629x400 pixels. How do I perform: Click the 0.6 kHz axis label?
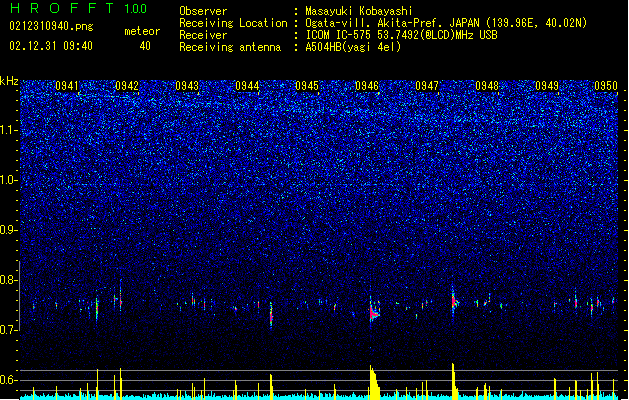9,380
